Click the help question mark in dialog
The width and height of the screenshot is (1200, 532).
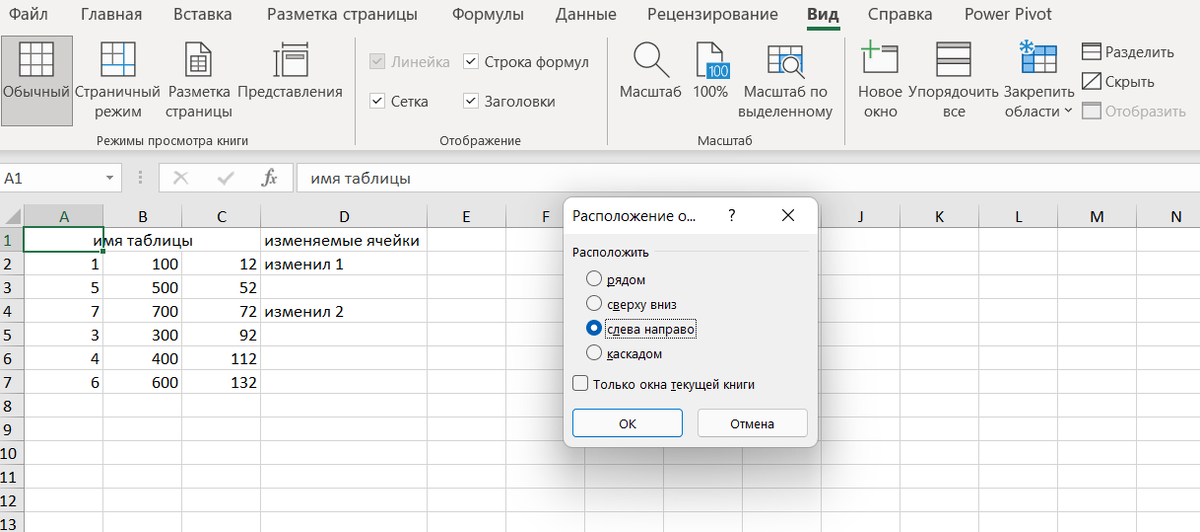point(732,215)
